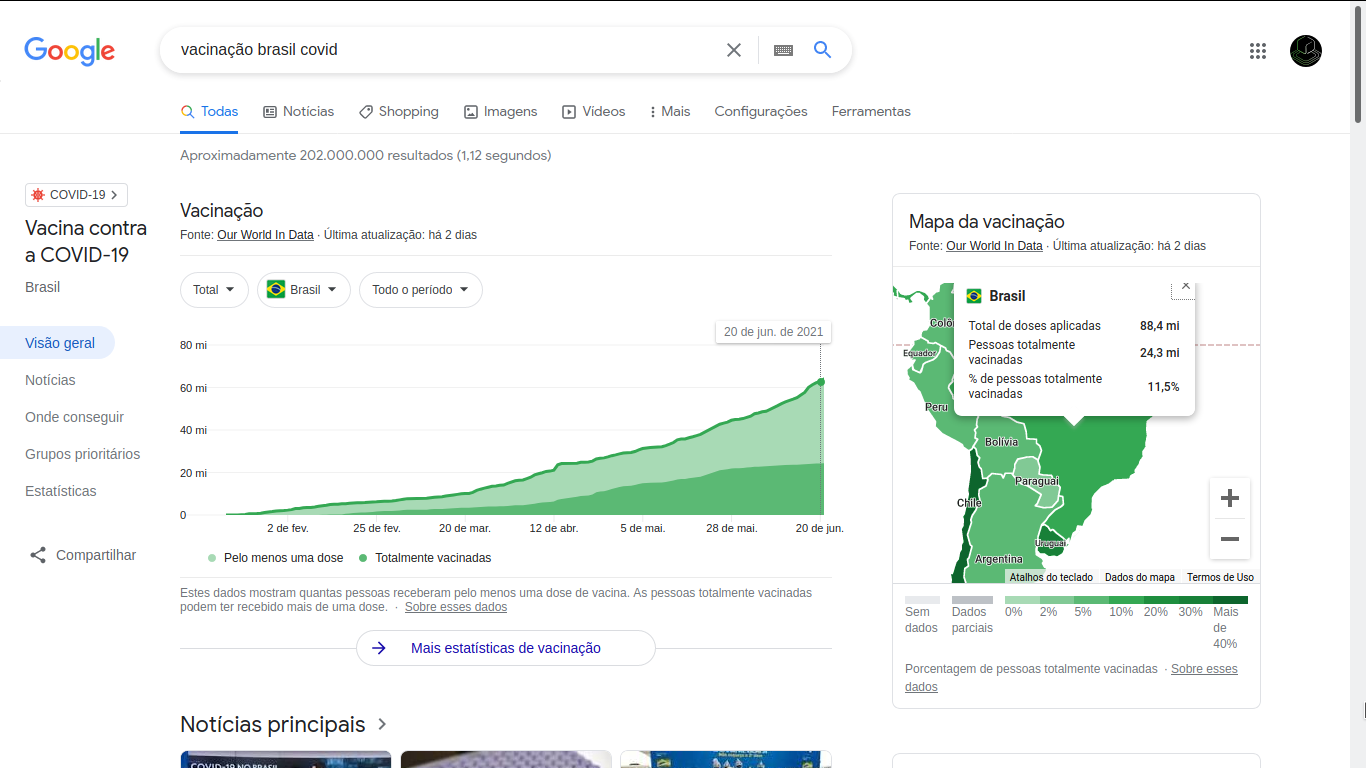1366x768 pixels.
Task: Click Chile on the vaccination map
Action: 968,503
